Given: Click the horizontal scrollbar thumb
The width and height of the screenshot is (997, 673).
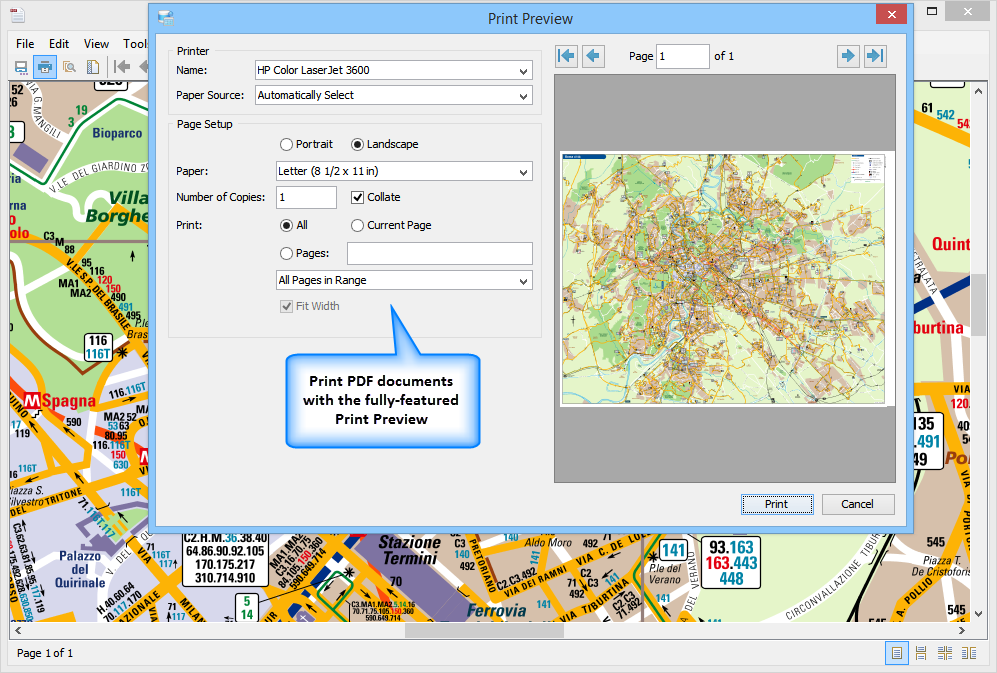Looking at the screenshot, I should pyautogui.click(x=484, y=631).
